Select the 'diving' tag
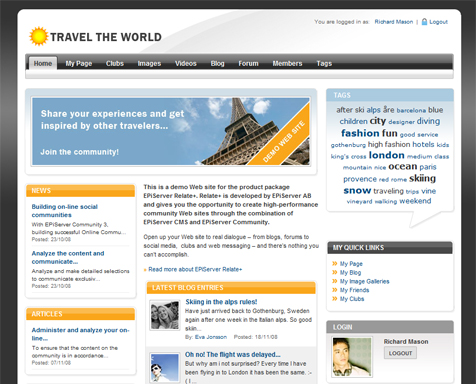The height and width of the screenshot is (384, 476). pos(428,121)
